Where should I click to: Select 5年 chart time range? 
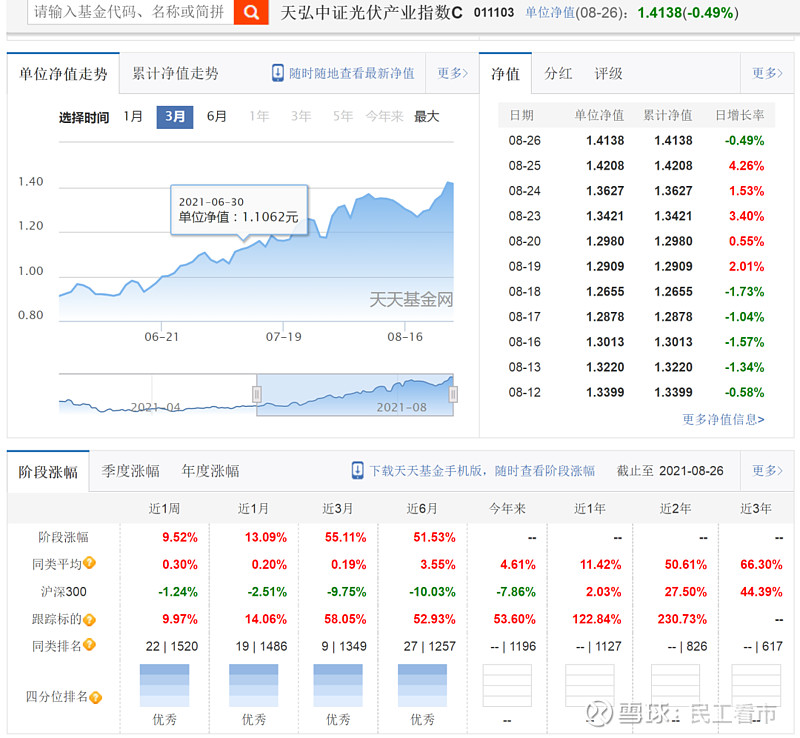[343, 116]
